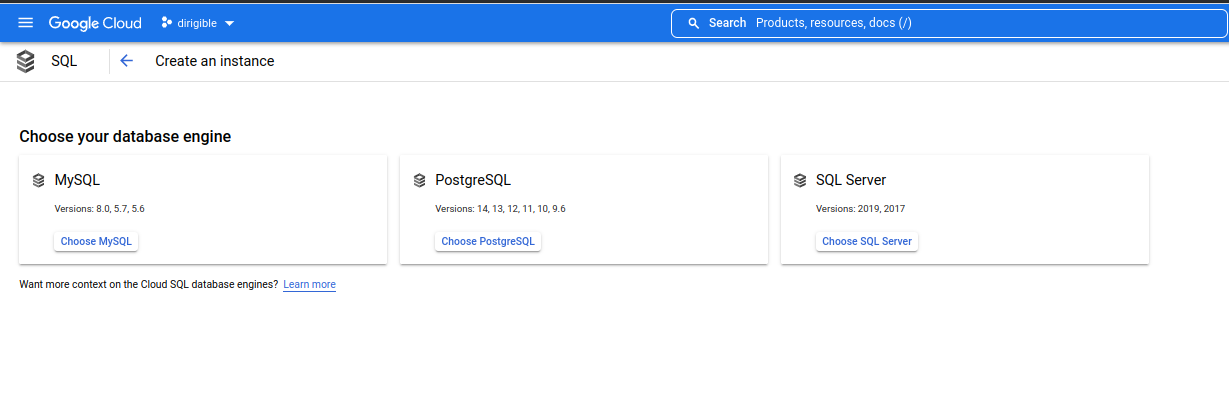
Task: Click the SQL Server card database icon
Action: pos(800,181)
